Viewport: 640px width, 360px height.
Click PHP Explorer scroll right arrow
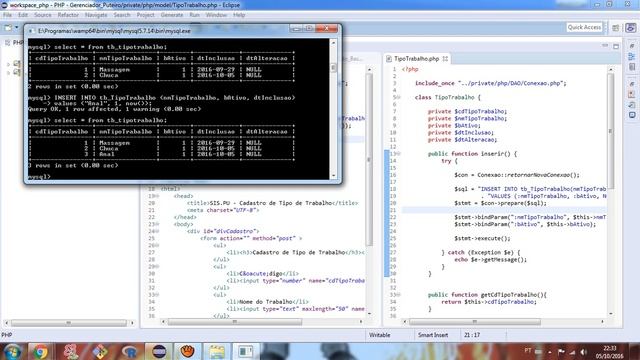click(x=132, y=323)
